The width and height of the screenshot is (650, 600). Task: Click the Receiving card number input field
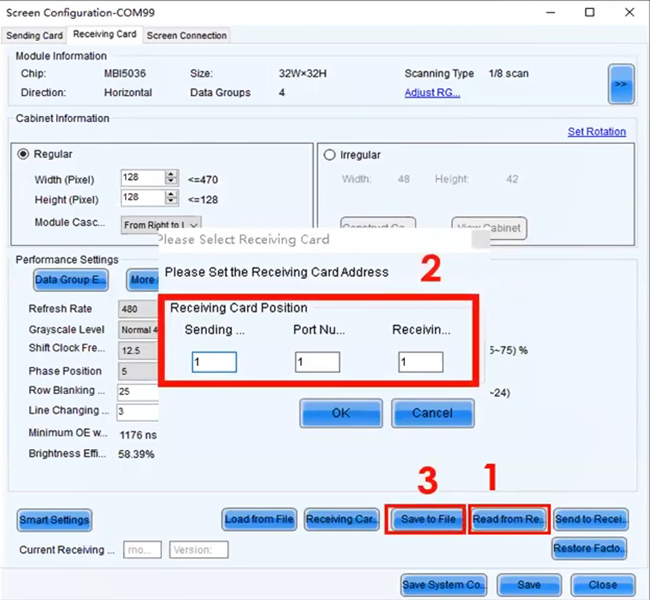coord(420,362)
